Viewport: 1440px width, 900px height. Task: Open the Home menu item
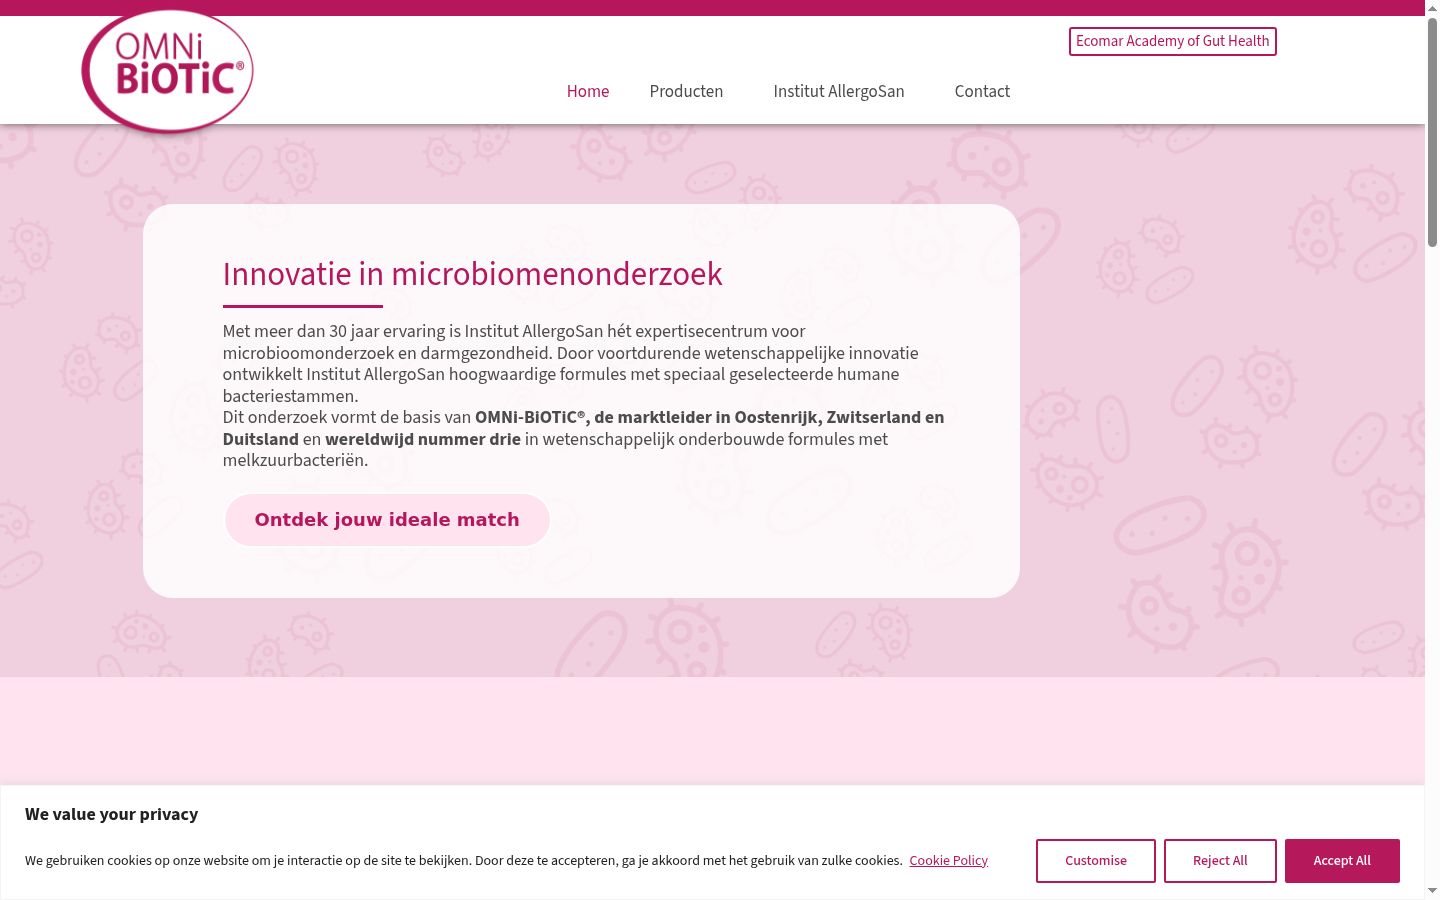(x=588, y=91)
